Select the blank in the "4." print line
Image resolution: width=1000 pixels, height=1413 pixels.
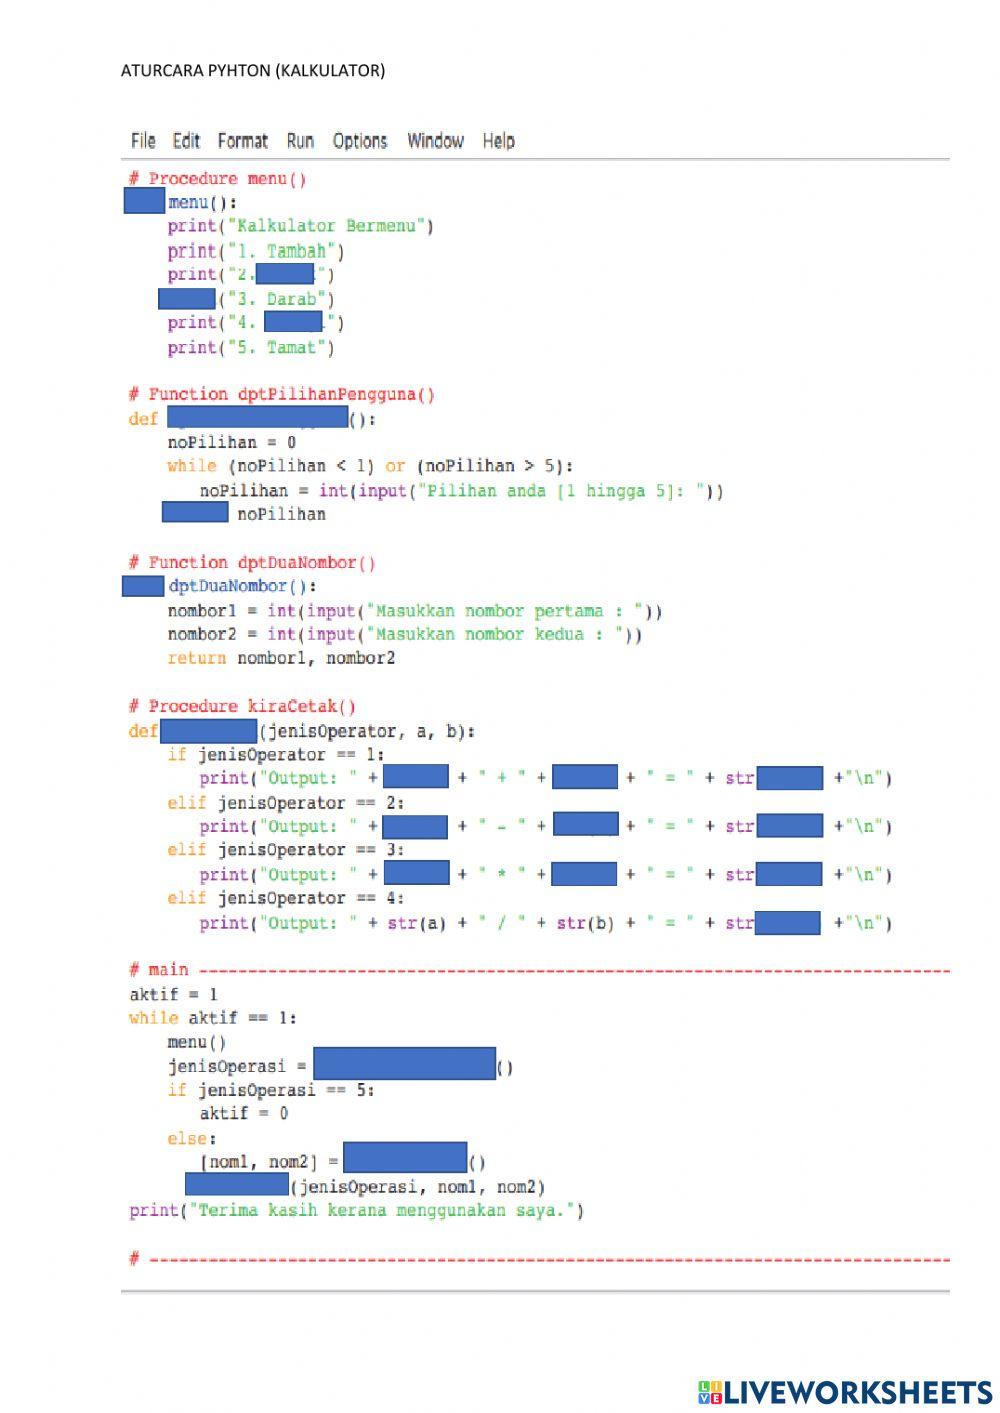(x=293, y=322)
